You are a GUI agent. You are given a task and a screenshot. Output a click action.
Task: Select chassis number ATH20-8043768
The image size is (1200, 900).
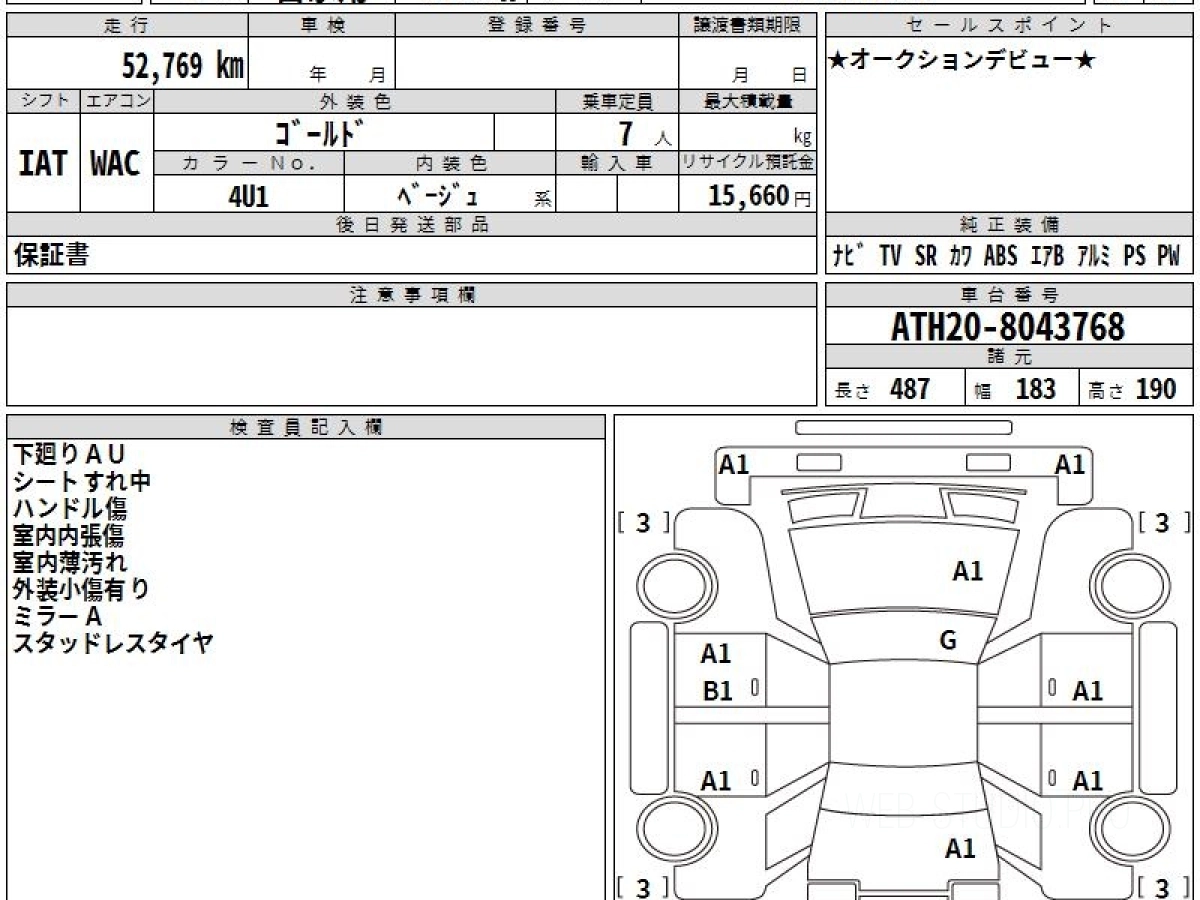click(x=1008, y=326)
